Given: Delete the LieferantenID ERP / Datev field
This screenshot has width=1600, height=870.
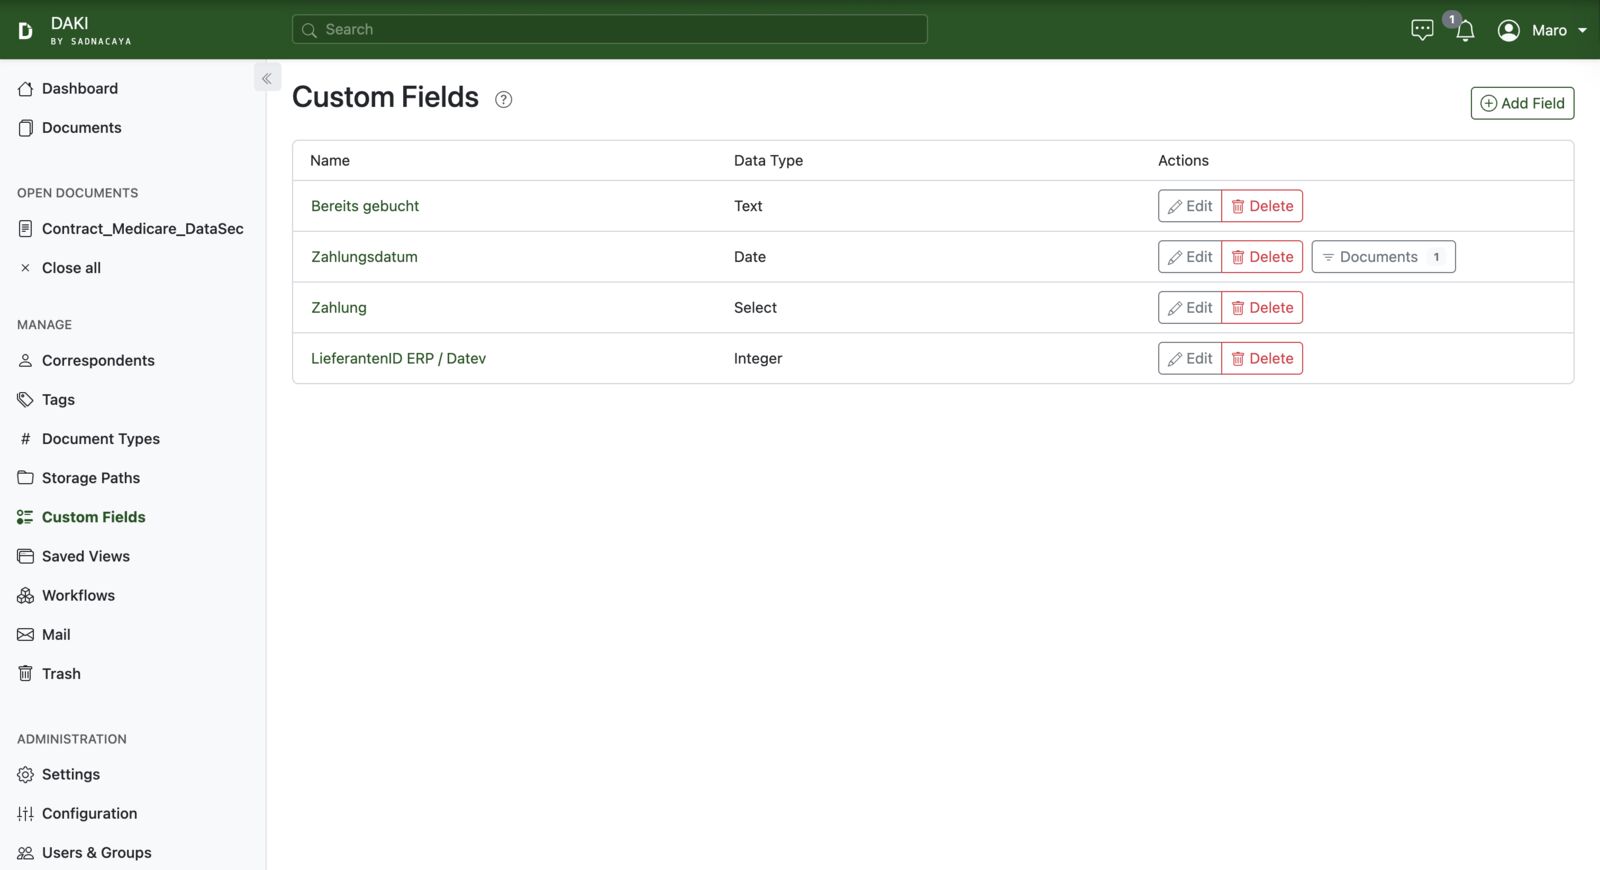Looking at the screenshot, I should pos(1262,359).
